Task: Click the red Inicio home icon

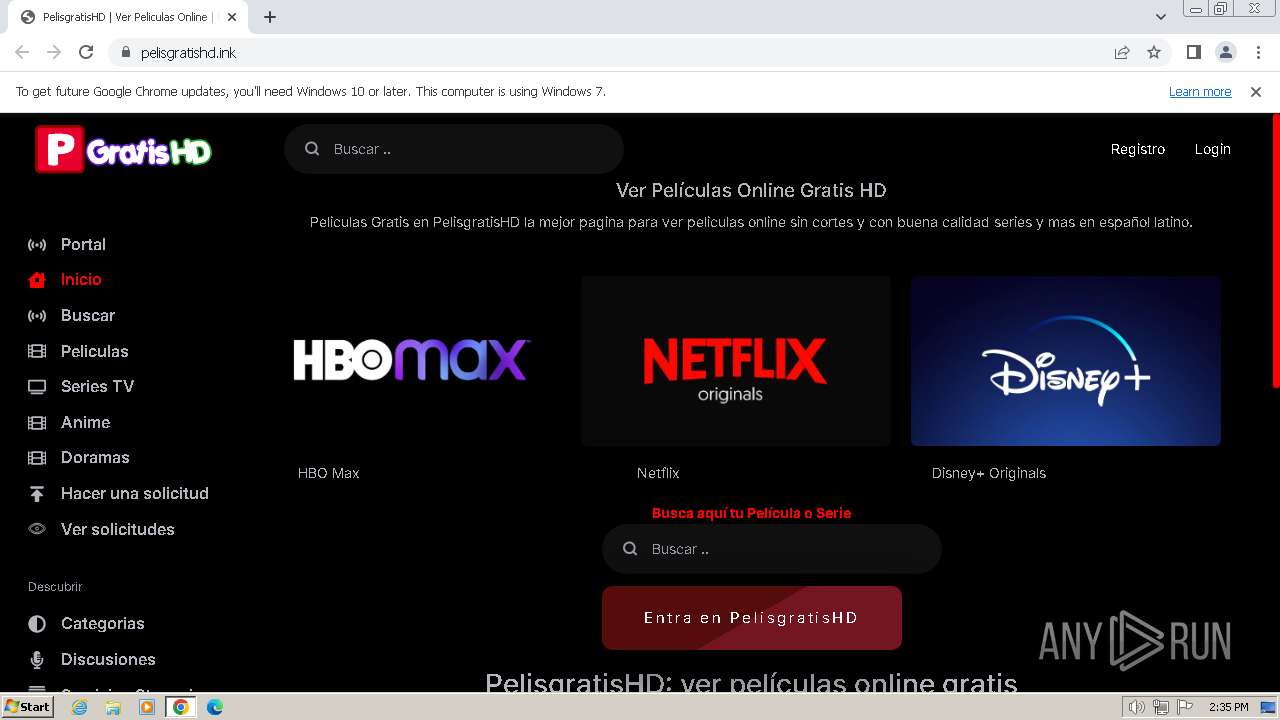Action: [37, 280]
